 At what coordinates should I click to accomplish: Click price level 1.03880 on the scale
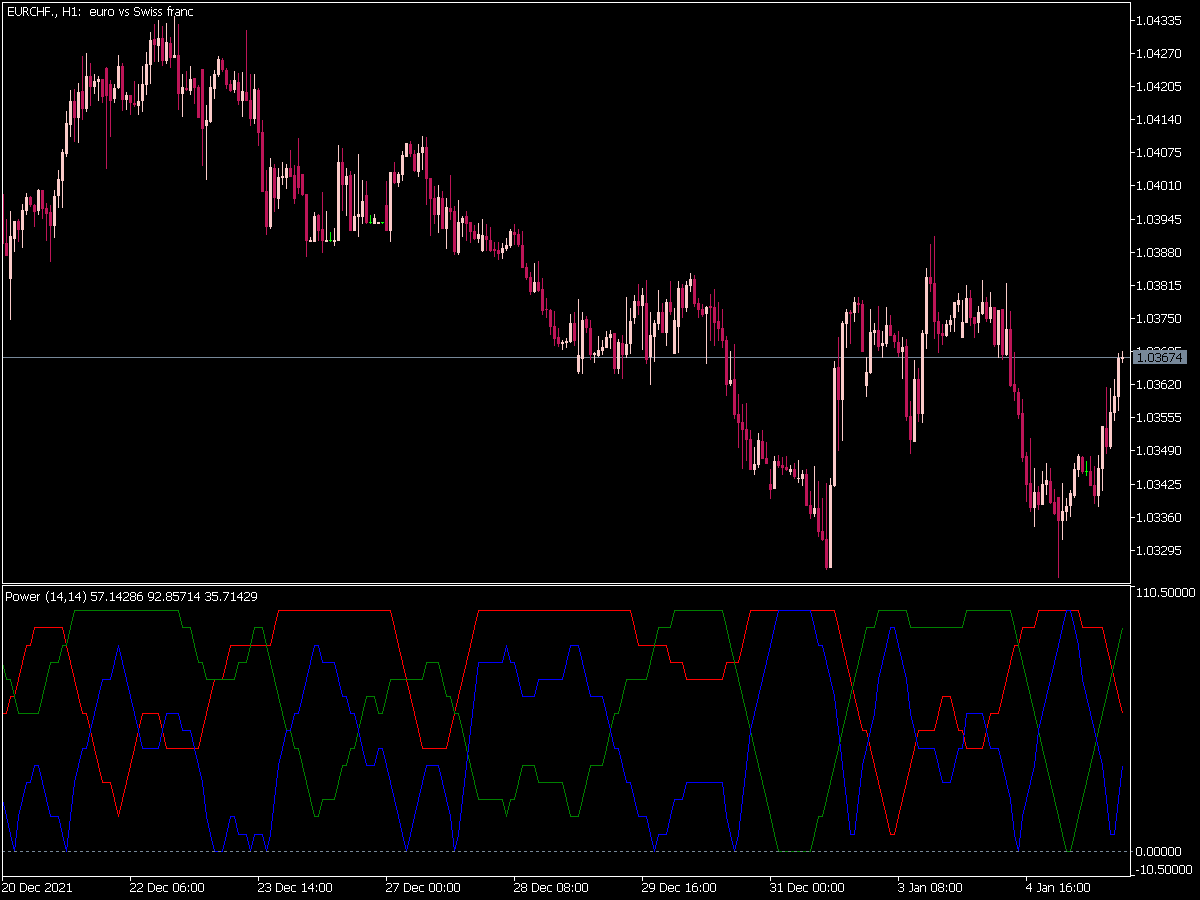(x=1161, y=251)
